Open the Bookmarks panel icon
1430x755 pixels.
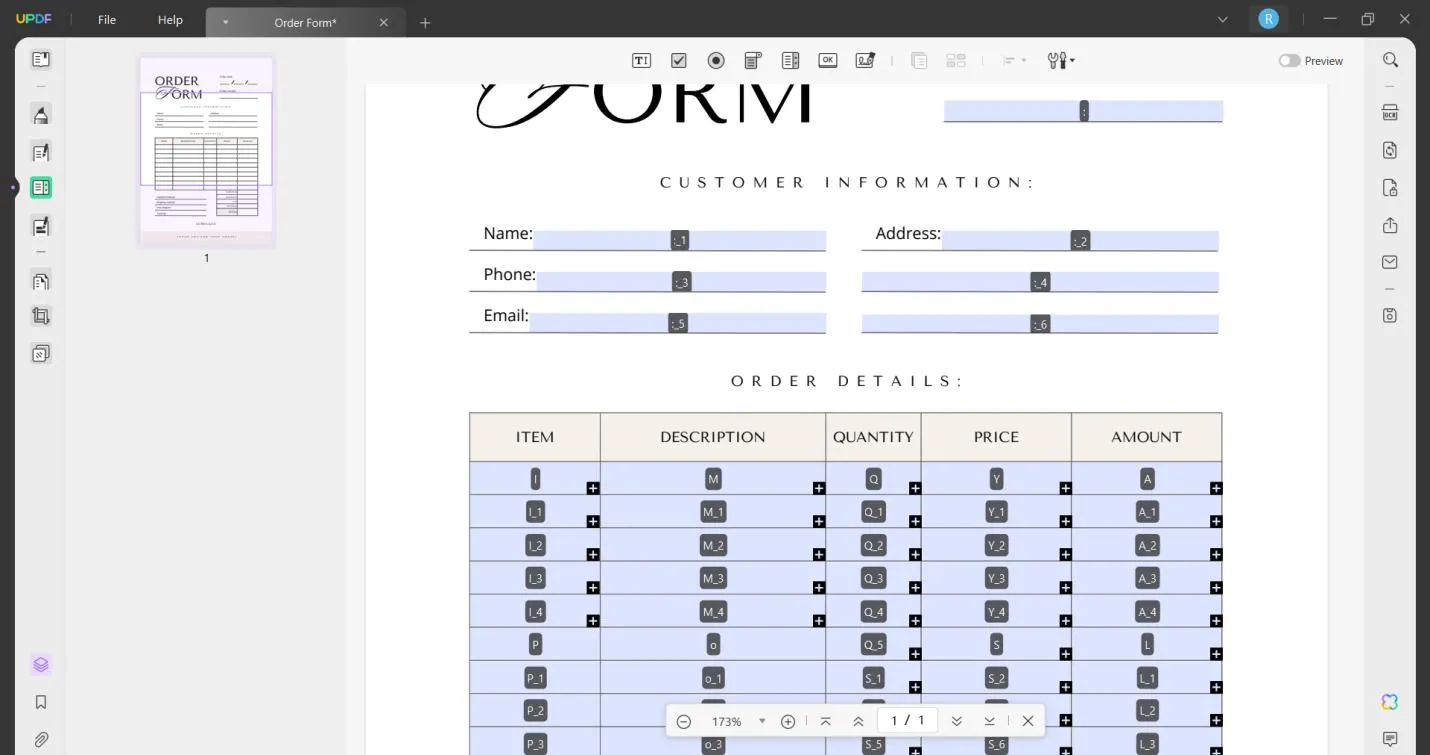41,702
